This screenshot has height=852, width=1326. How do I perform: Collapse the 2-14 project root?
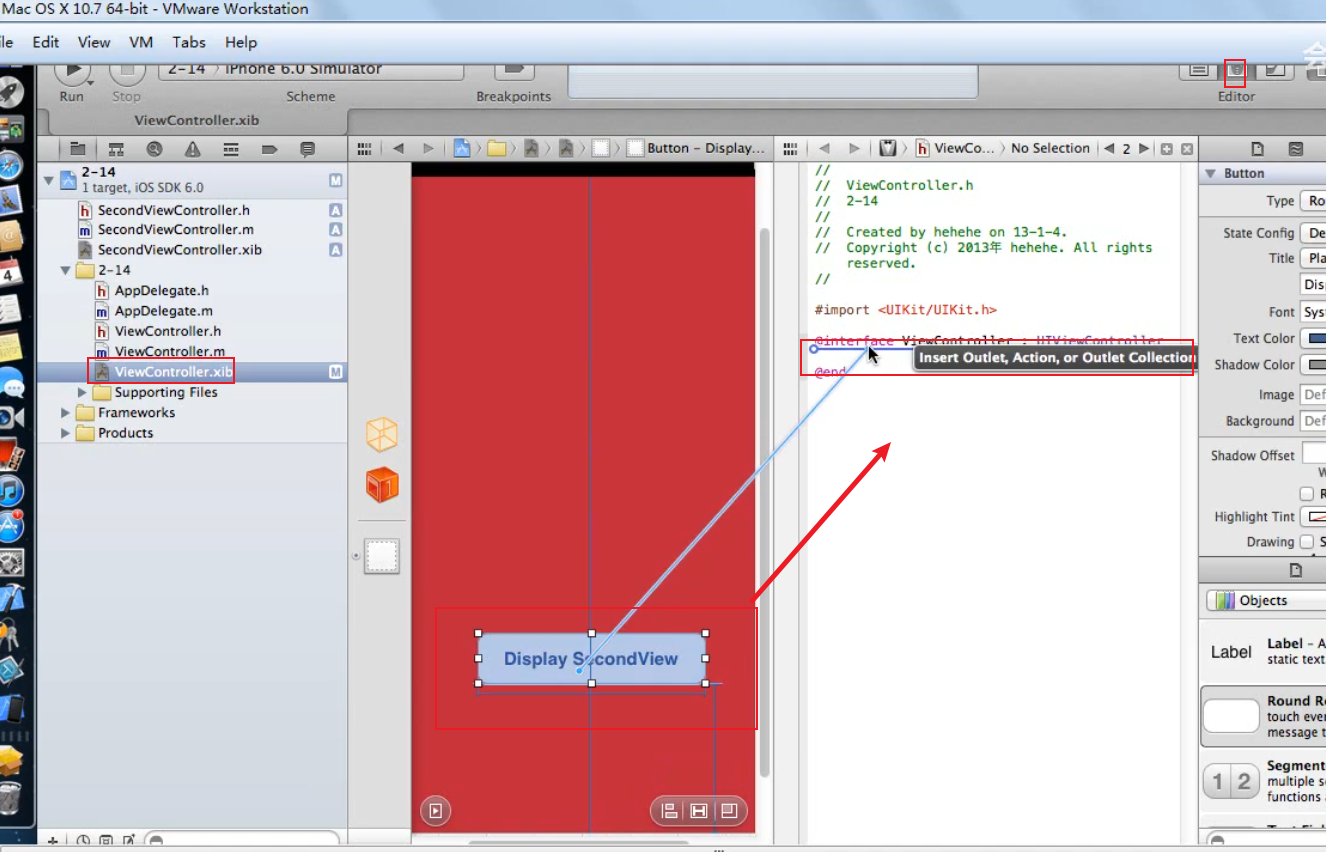pos(49,180)
